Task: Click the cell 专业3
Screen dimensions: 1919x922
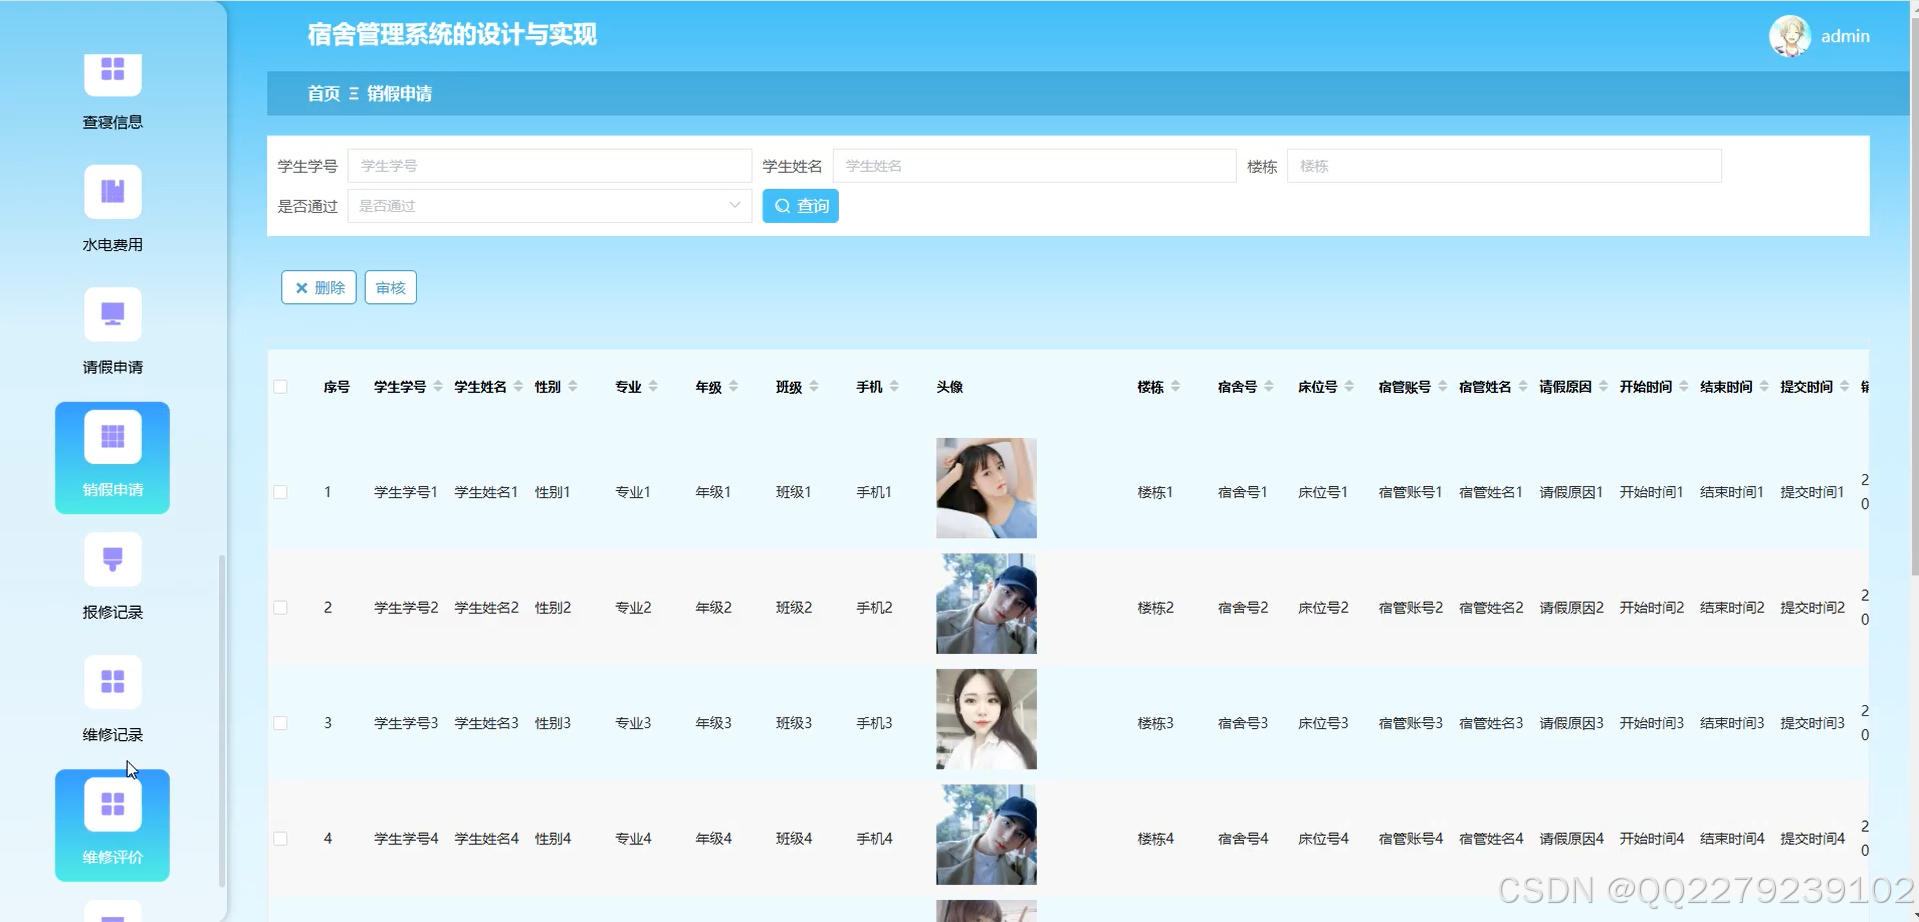Action: coord(633,723)
